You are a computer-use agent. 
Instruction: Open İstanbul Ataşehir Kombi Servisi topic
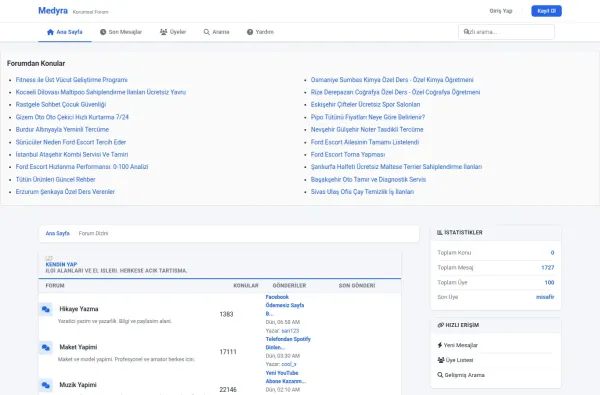pos(72,154)
